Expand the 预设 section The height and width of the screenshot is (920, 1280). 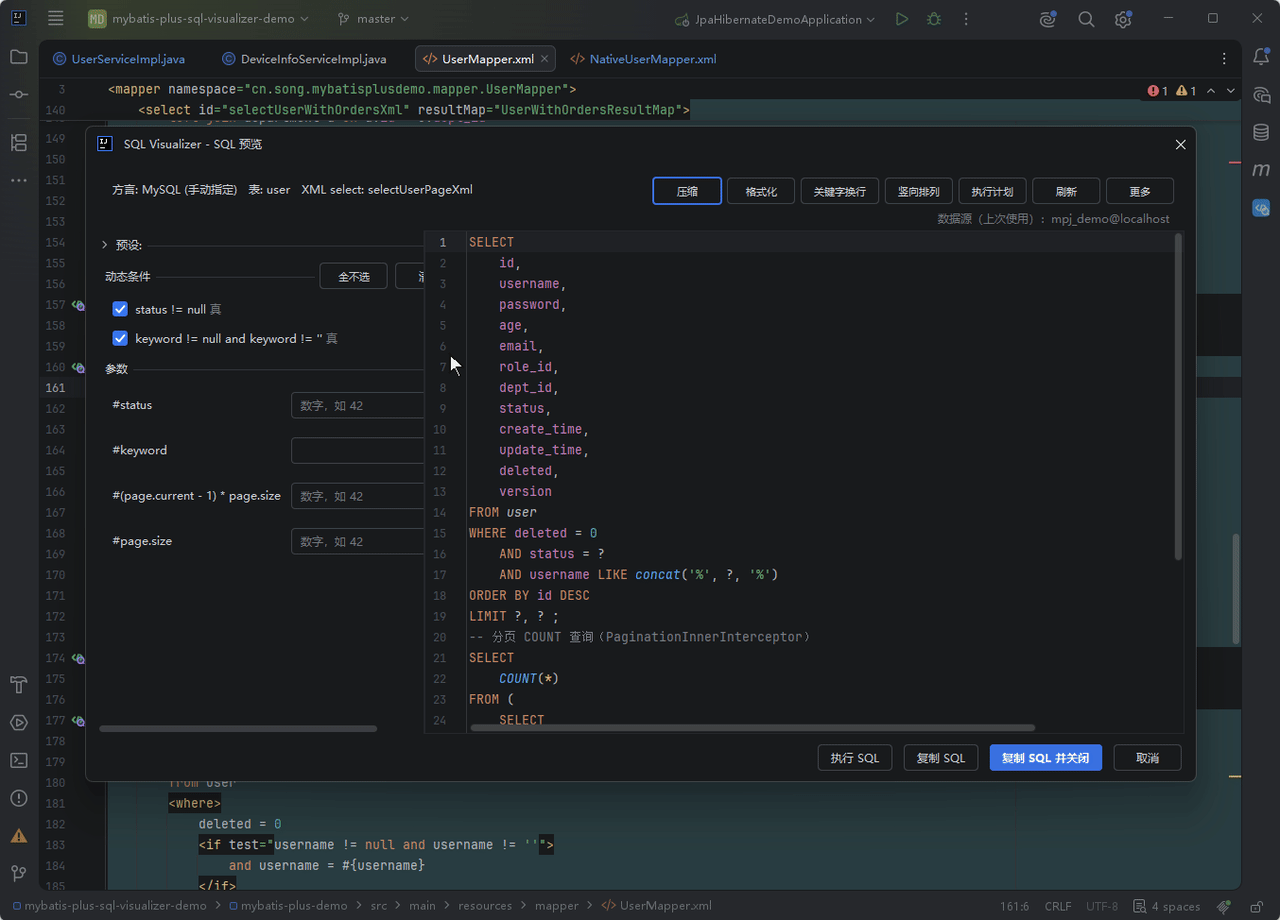pos(105,245)
